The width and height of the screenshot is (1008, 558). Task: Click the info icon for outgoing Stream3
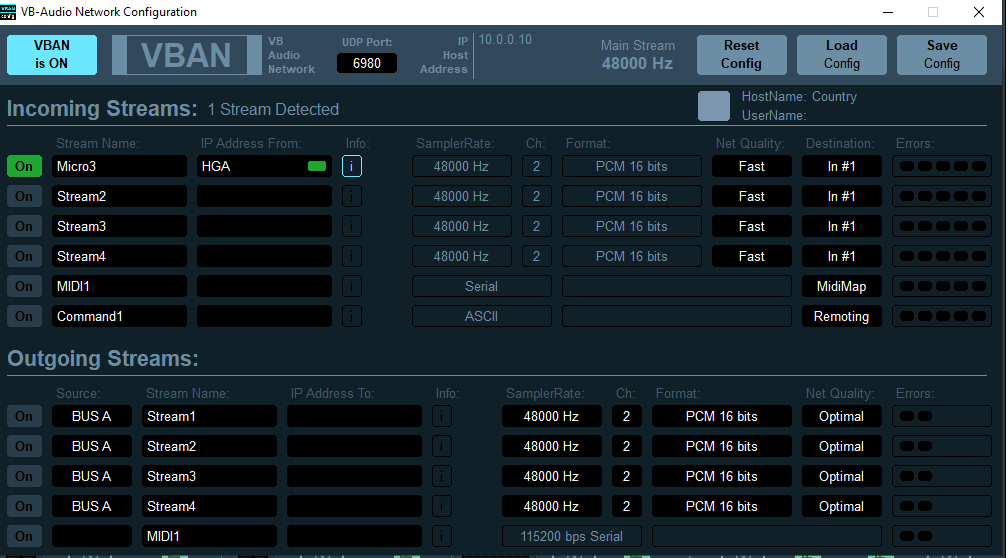[442, 476]
